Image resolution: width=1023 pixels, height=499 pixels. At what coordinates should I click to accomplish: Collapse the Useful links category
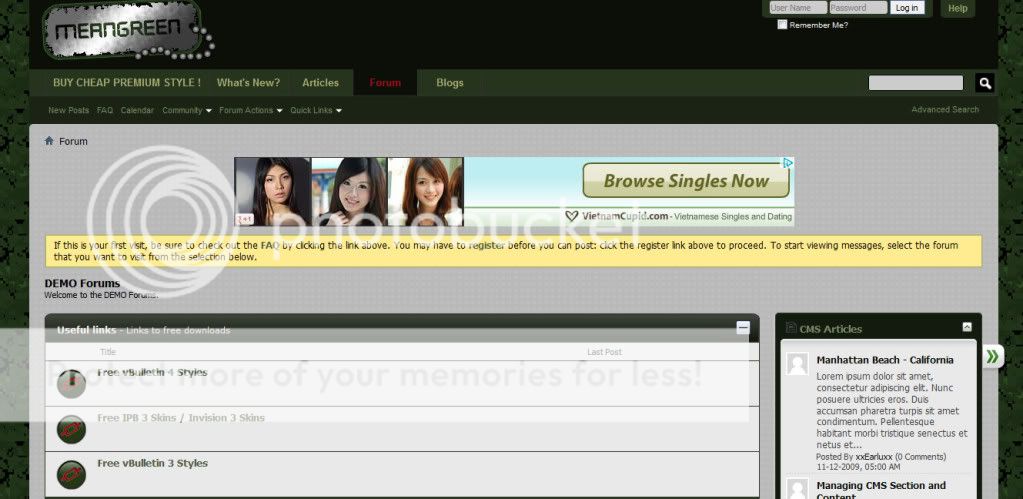[742, 328]
